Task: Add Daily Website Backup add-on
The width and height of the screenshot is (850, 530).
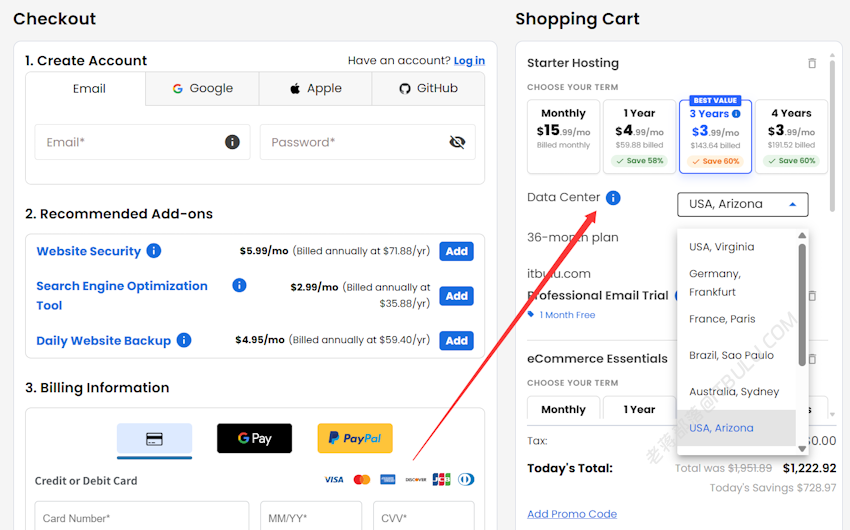Action: coord(456,341)
